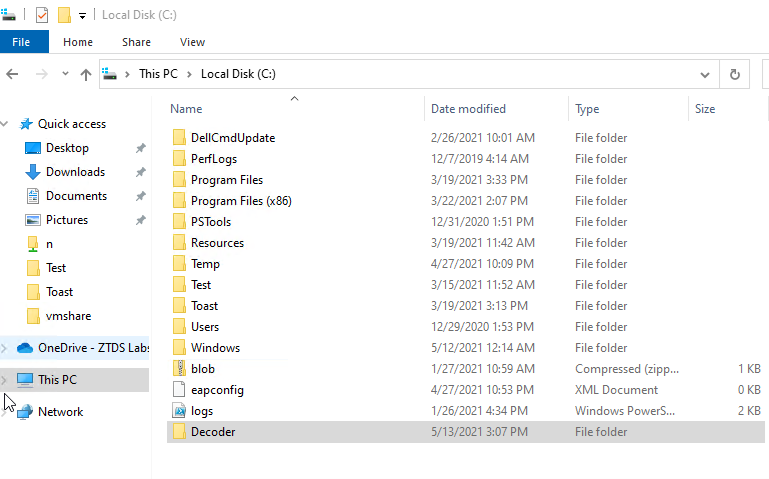
Task: Click the pin icon next to Documents
Action: pyautogui.click(x=141, y=196)
